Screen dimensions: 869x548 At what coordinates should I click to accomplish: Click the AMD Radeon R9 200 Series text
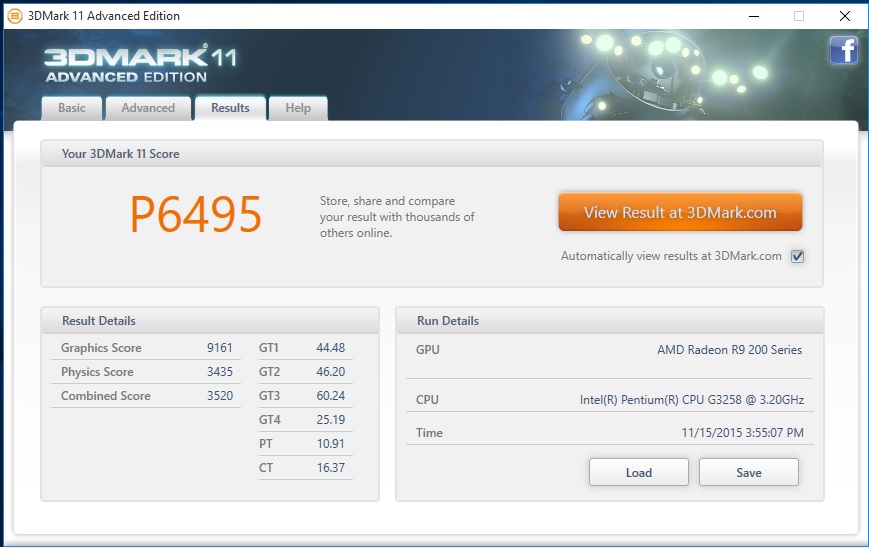pos(729,350)
